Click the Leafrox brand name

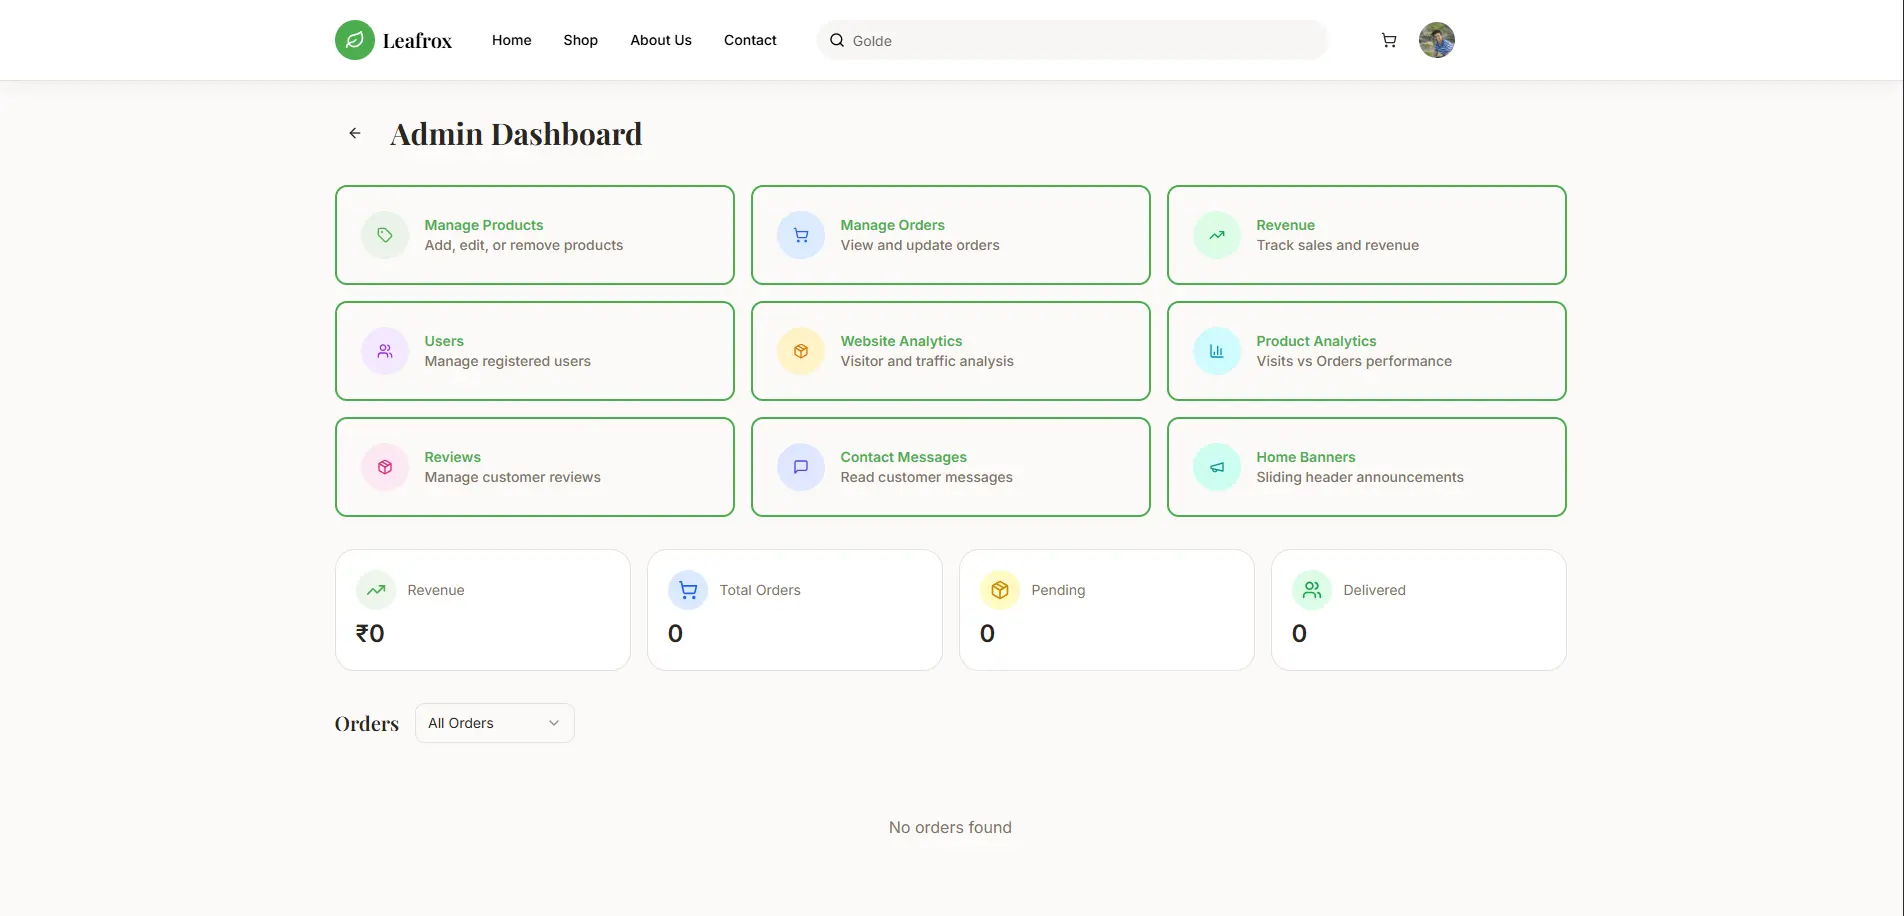417,41
